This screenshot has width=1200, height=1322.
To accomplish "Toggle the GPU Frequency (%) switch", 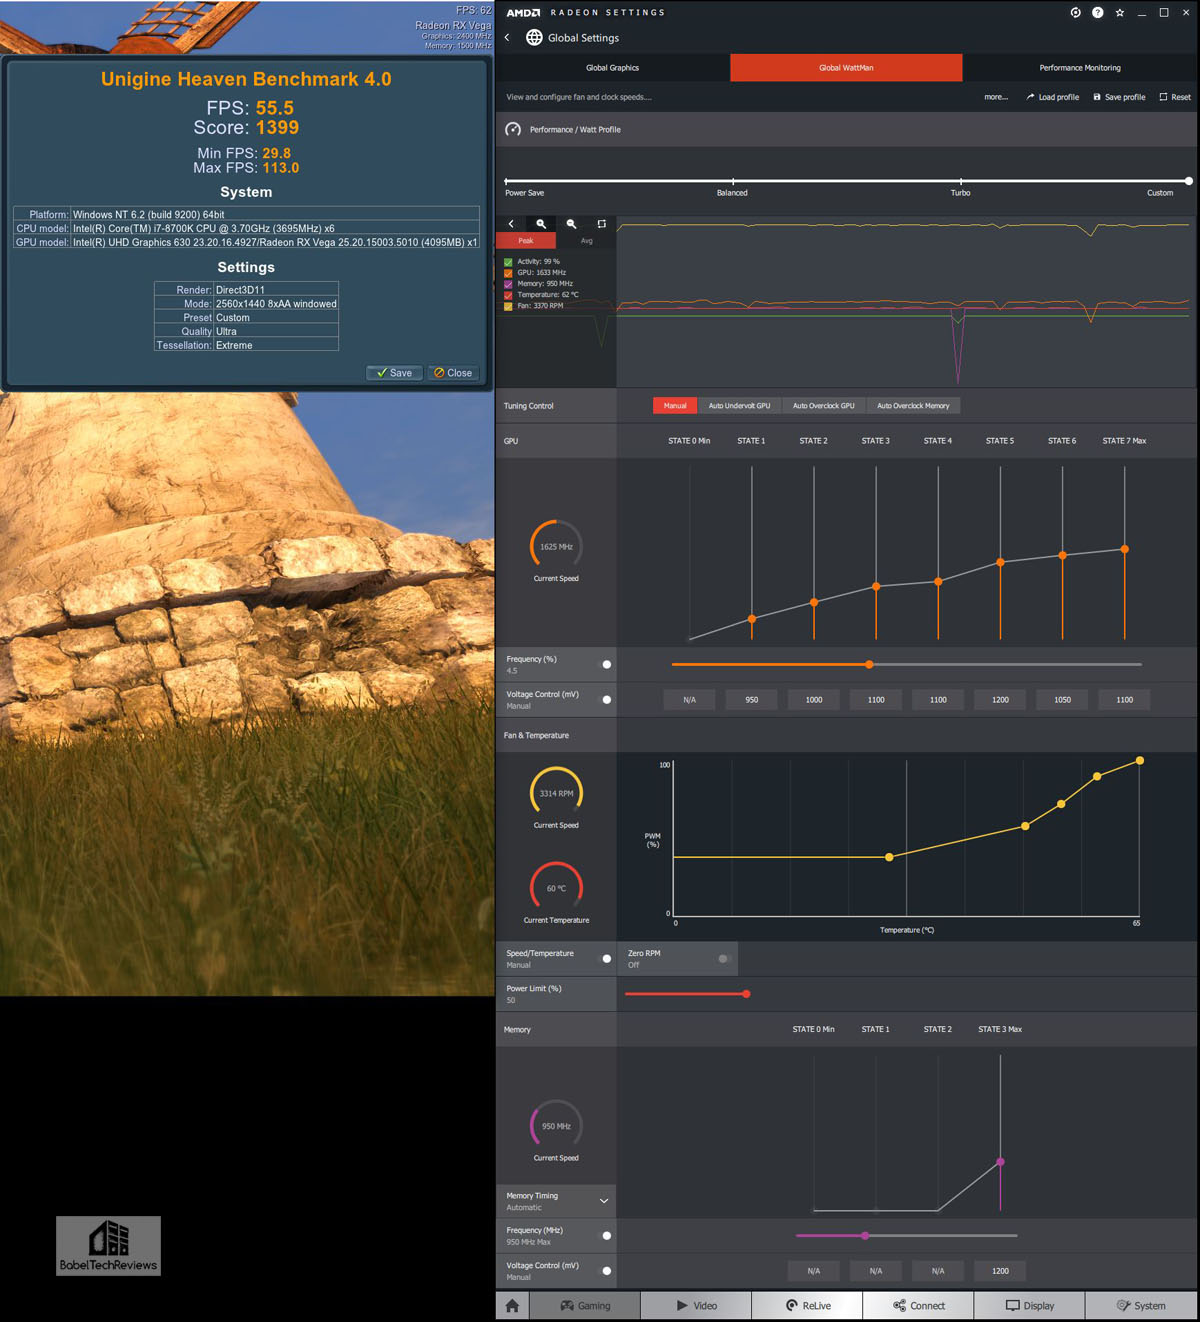I will [x=603, y=664].
